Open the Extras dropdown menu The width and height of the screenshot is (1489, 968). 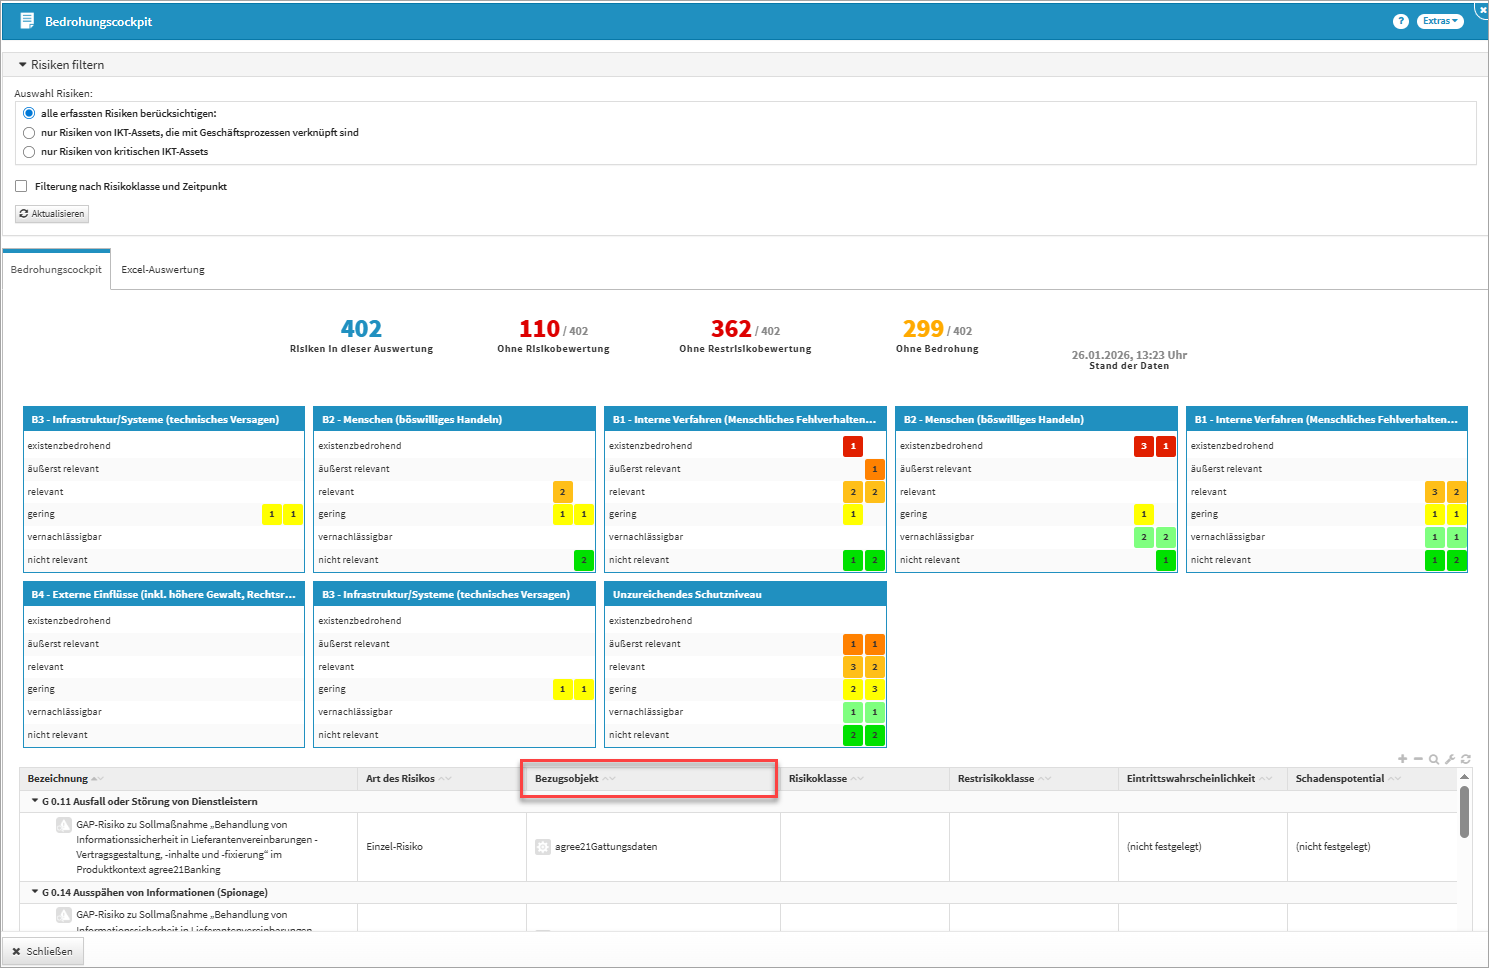pos(1440,21)
